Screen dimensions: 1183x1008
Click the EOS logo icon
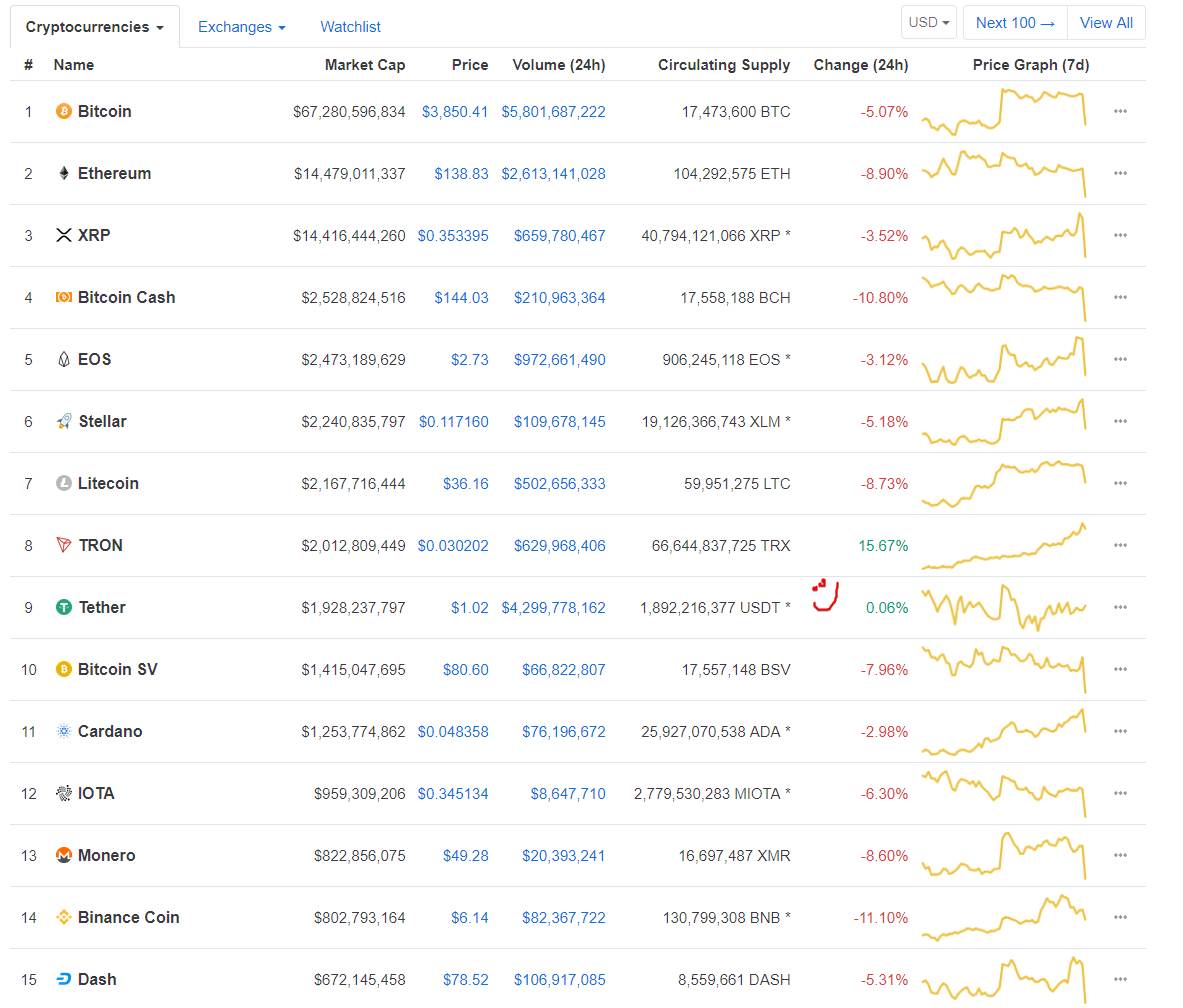click(64, 359)
